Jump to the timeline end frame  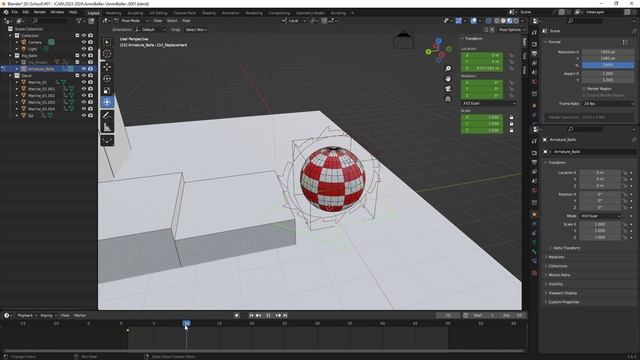(285, 315)
